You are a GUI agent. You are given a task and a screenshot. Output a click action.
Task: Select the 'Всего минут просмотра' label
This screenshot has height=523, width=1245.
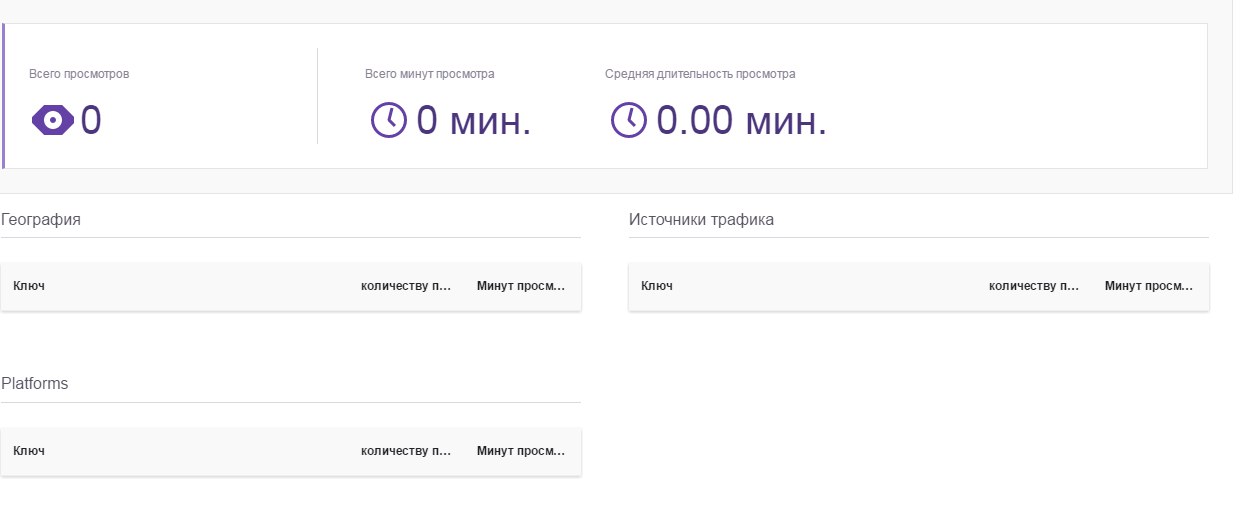click(x=430, y=74)
